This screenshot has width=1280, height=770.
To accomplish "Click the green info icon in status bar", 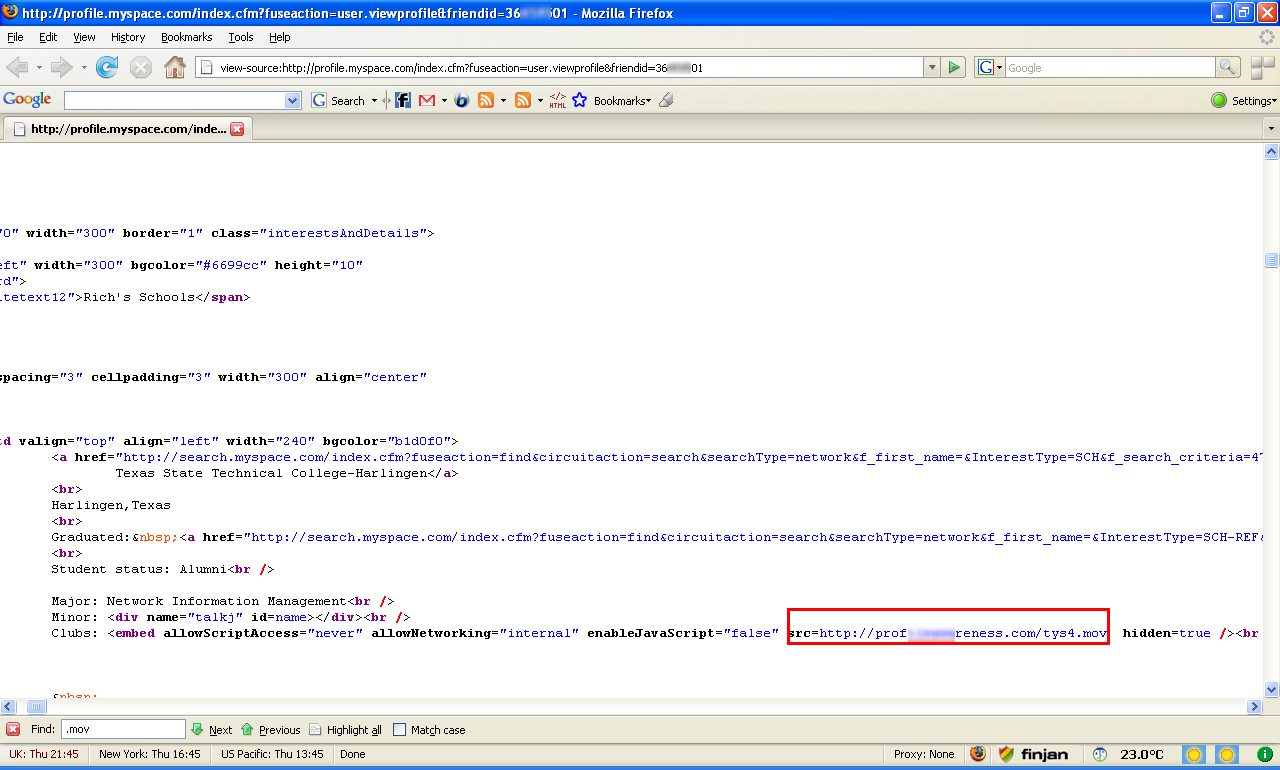I will click(x=1264, y=754).
